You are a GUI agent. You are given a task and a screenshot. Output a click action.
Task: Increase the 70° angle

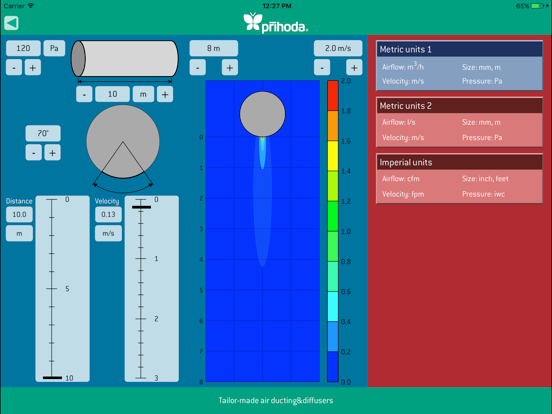pyautogui.click(x=52, y=153)
